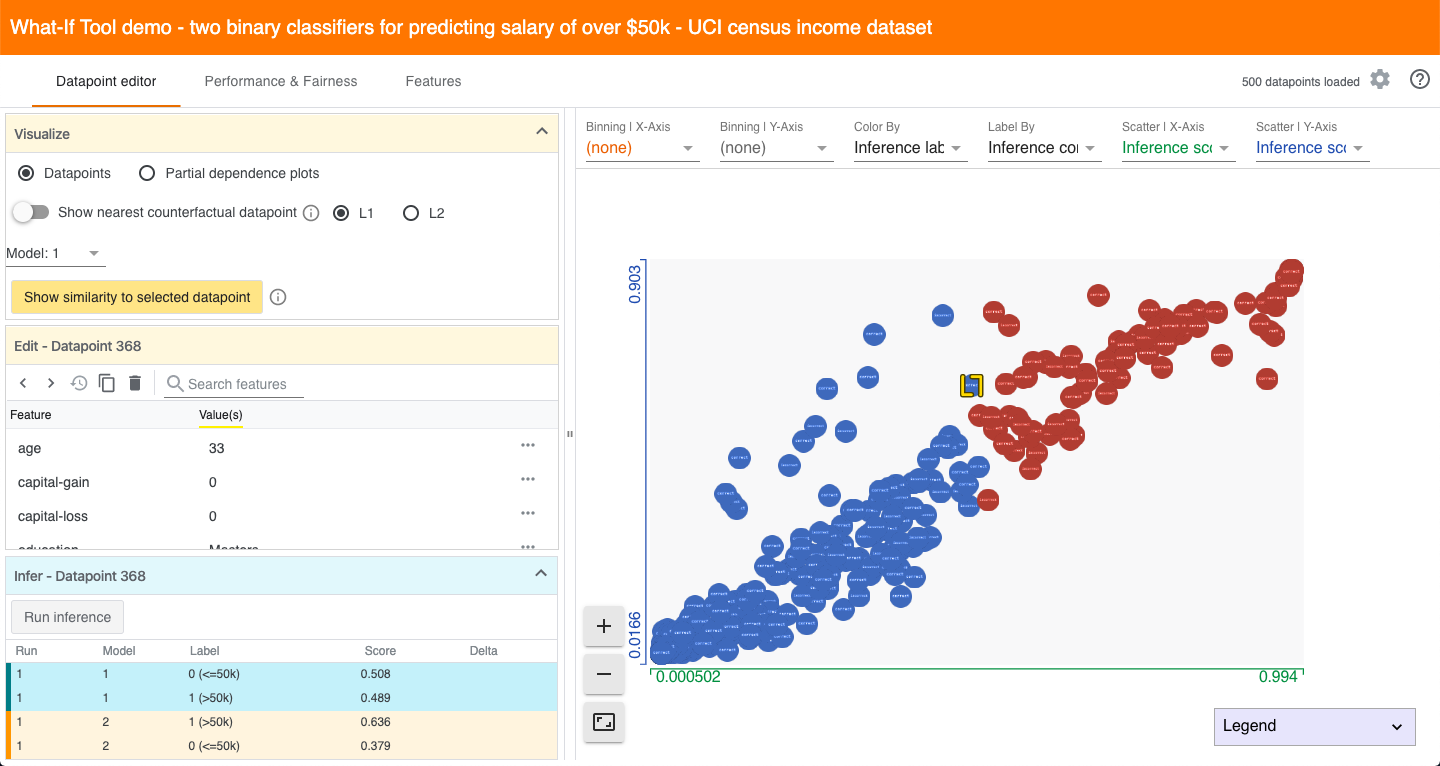The image size is (1440, 766).
Task: Reset the scatter plot view
Action: point(604,722)
